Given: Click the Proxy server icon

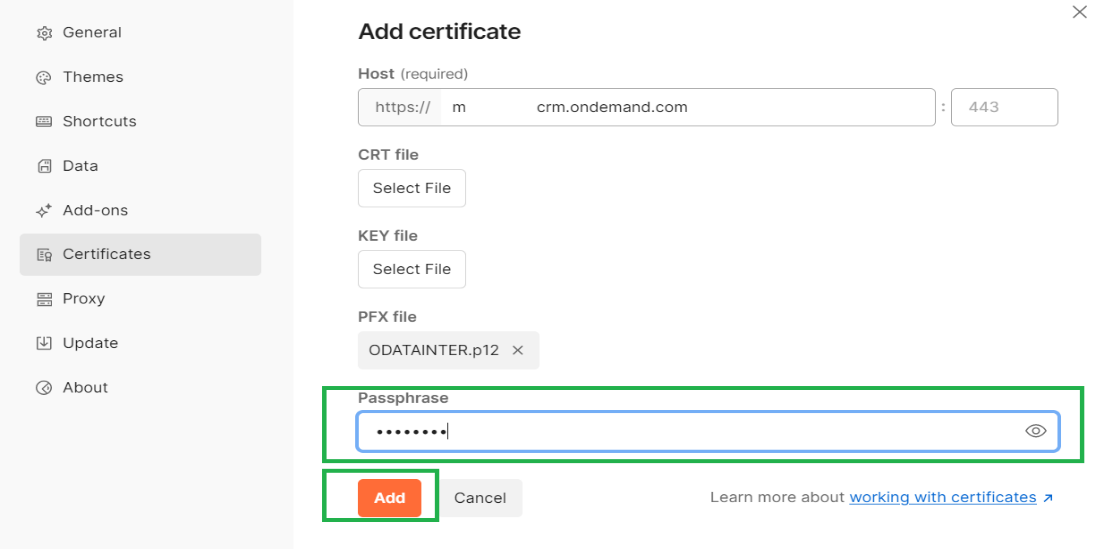Looking at the screenshot, I should tap(44, 299).
